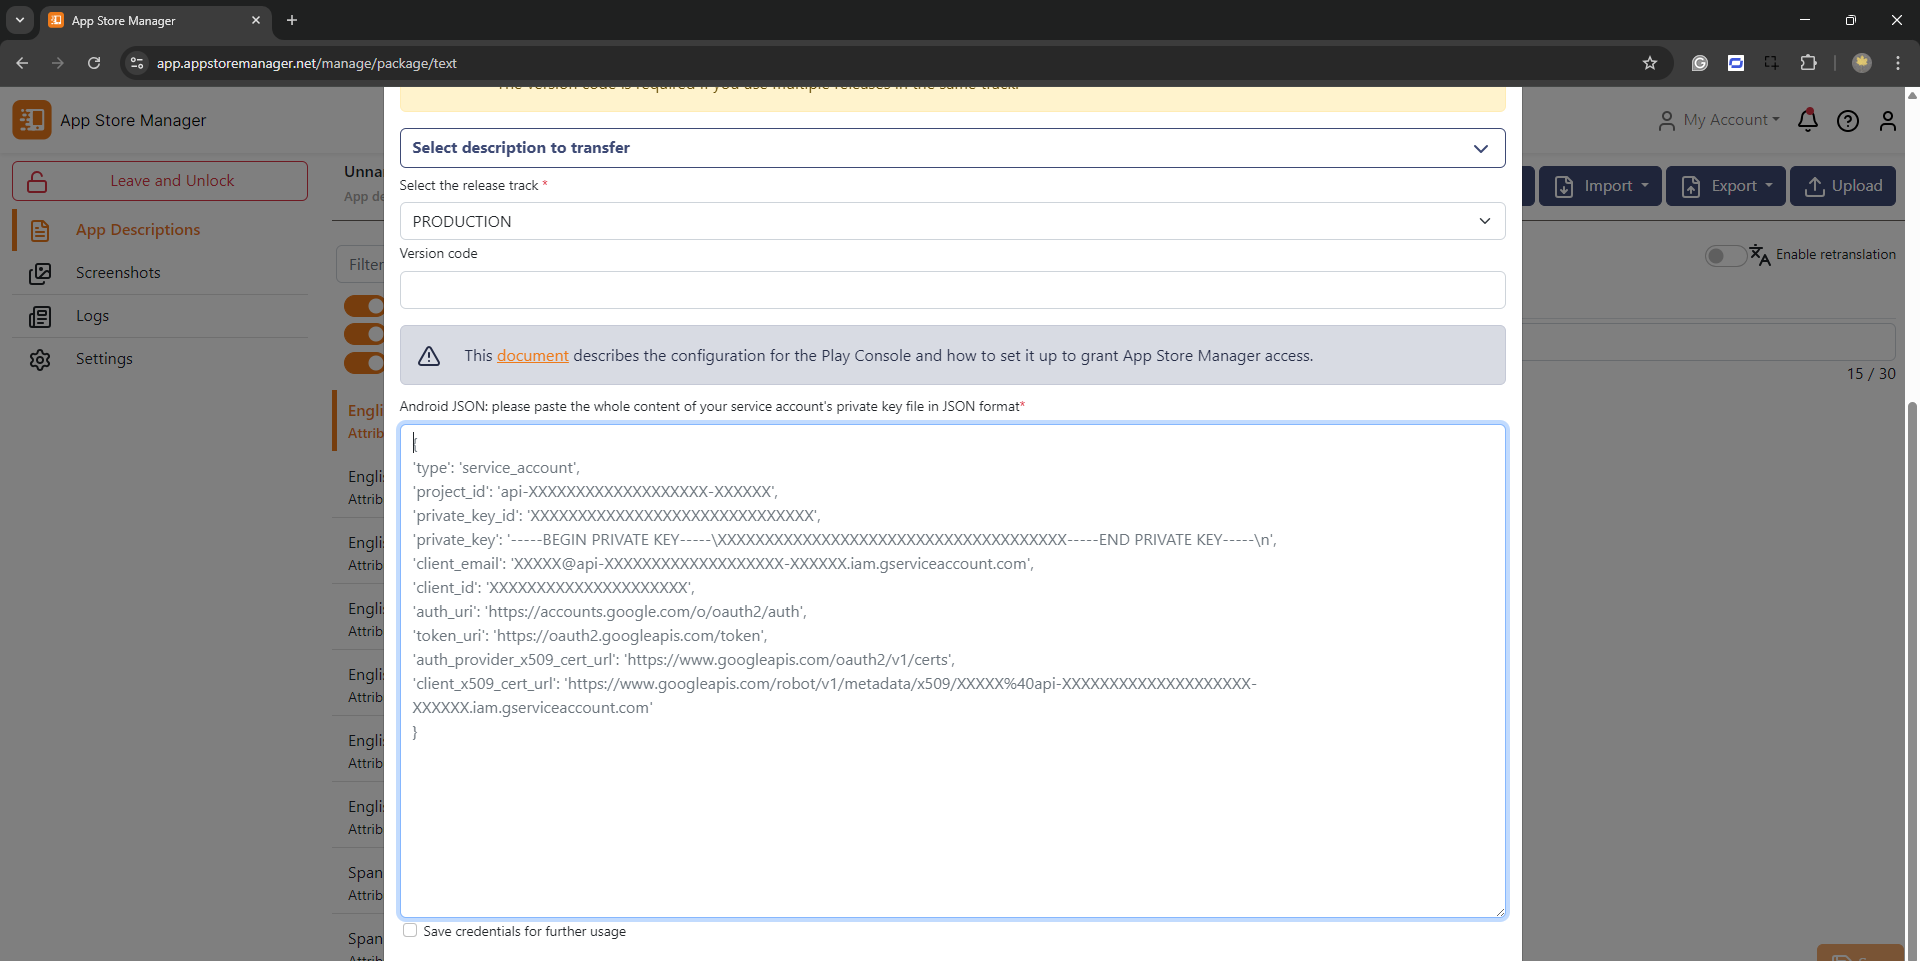The height and width of the screenshot is (961, 1920).
Task: Open the help question mark icon
Action: (1847, 121)
